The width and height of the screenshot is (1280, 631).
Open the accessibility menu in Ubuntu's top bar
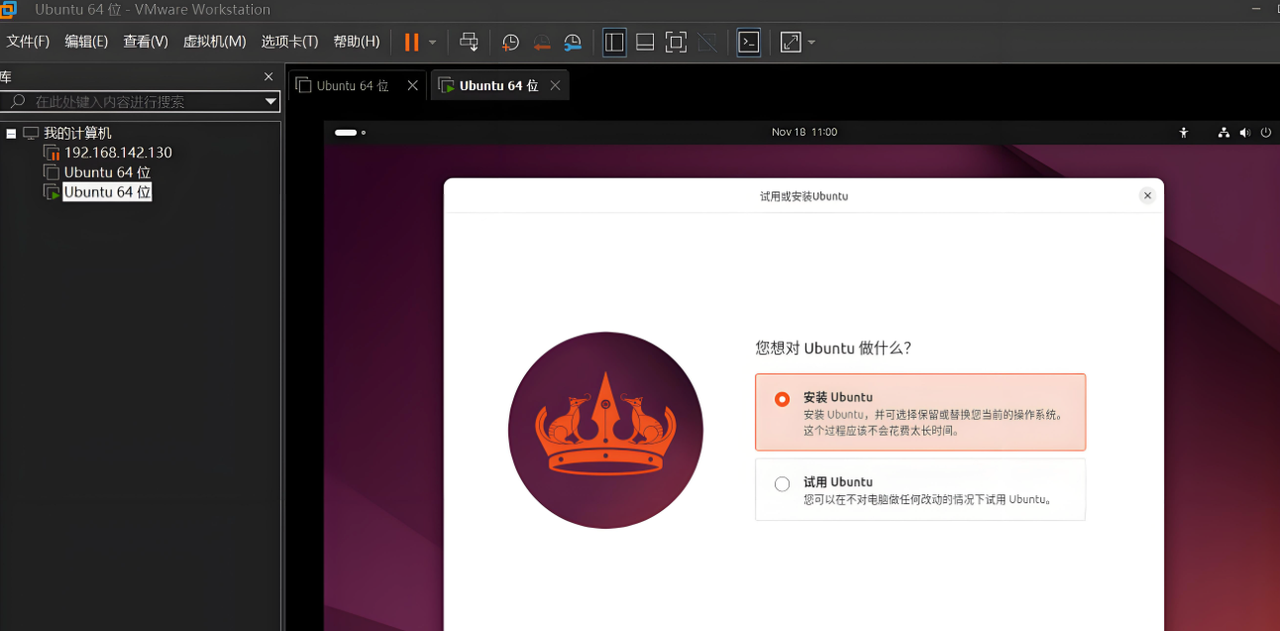tap(1183, 132)
